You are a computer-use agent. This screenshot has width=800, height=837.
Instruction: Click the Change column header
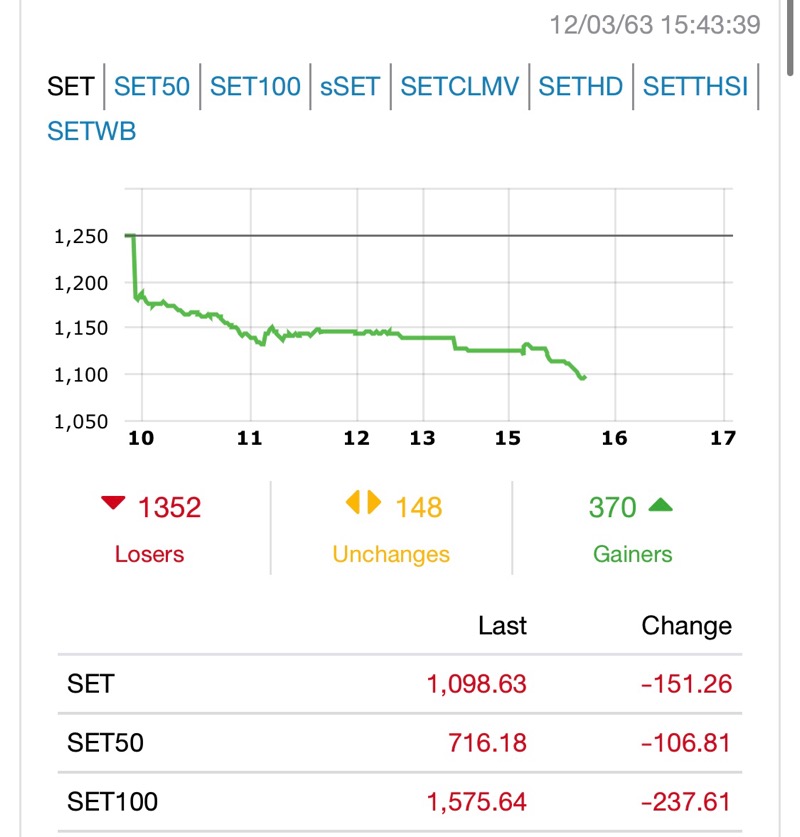[686, 626]
